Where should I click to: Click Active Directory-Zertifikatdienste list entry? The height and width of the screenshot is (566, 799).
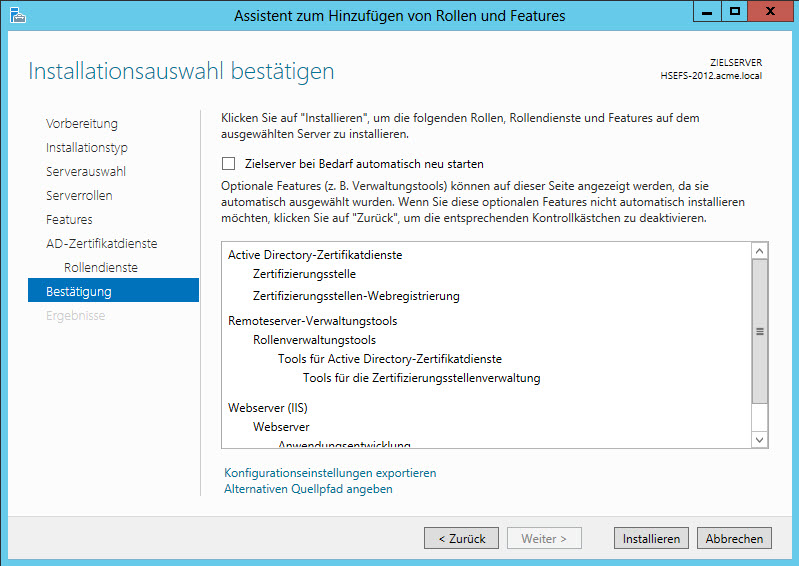315,255
